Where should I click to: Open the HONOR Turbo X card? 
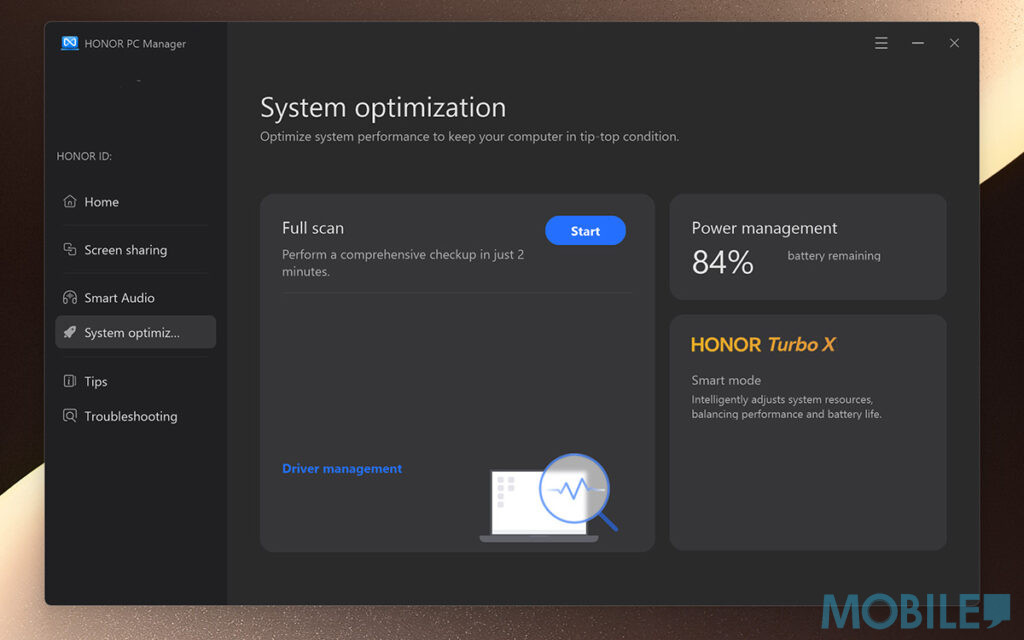pos(808,432)
